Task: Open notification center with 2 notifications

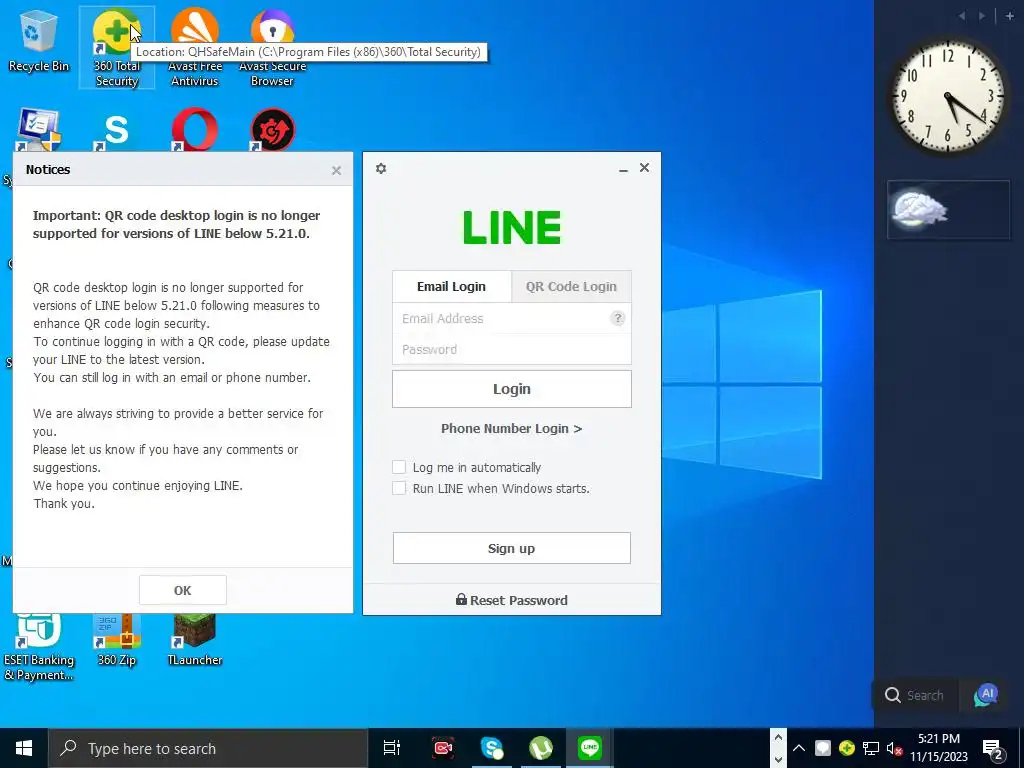Action: click(x=993, y=749)
